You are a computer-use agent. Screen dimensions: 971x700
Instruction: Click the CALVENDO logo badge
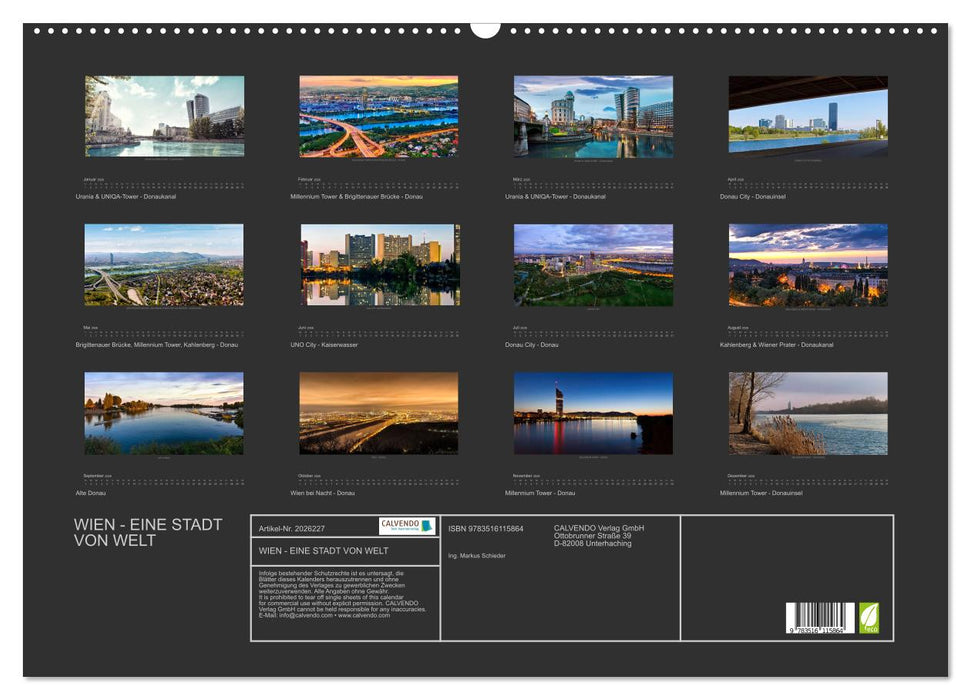point(407,526)
